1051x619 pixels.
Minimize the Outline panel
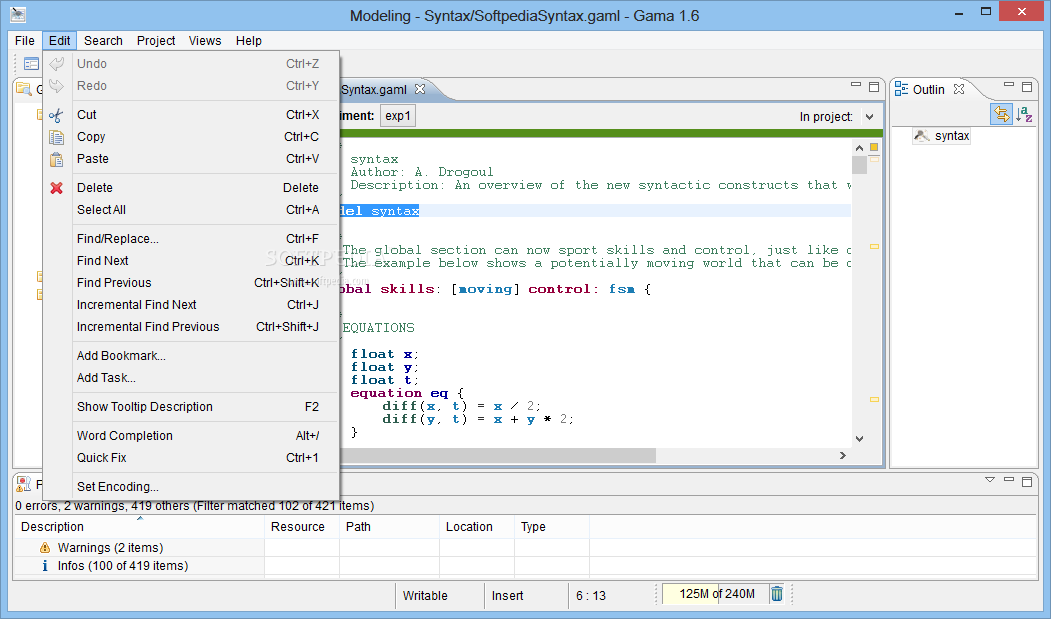1009,85
